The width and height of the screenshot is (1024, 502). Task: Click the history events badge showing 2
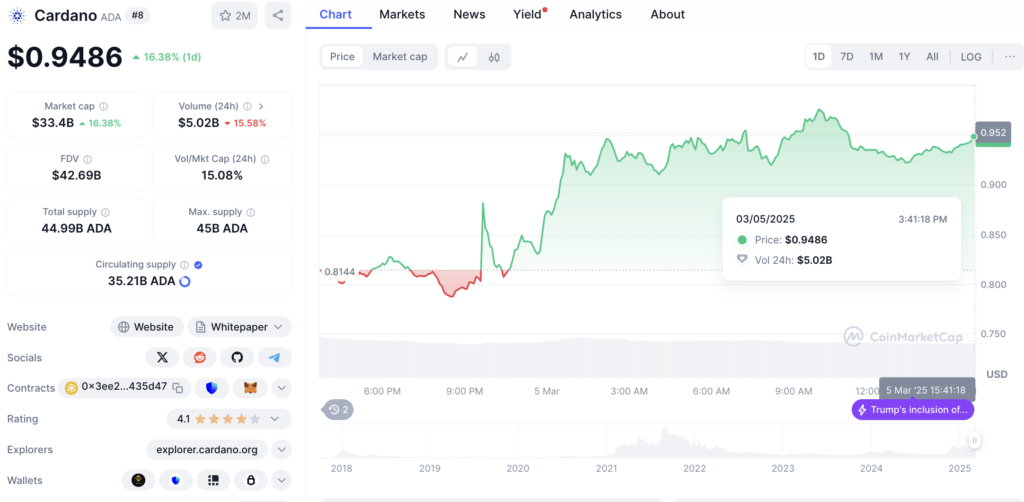tap(338, 410)
